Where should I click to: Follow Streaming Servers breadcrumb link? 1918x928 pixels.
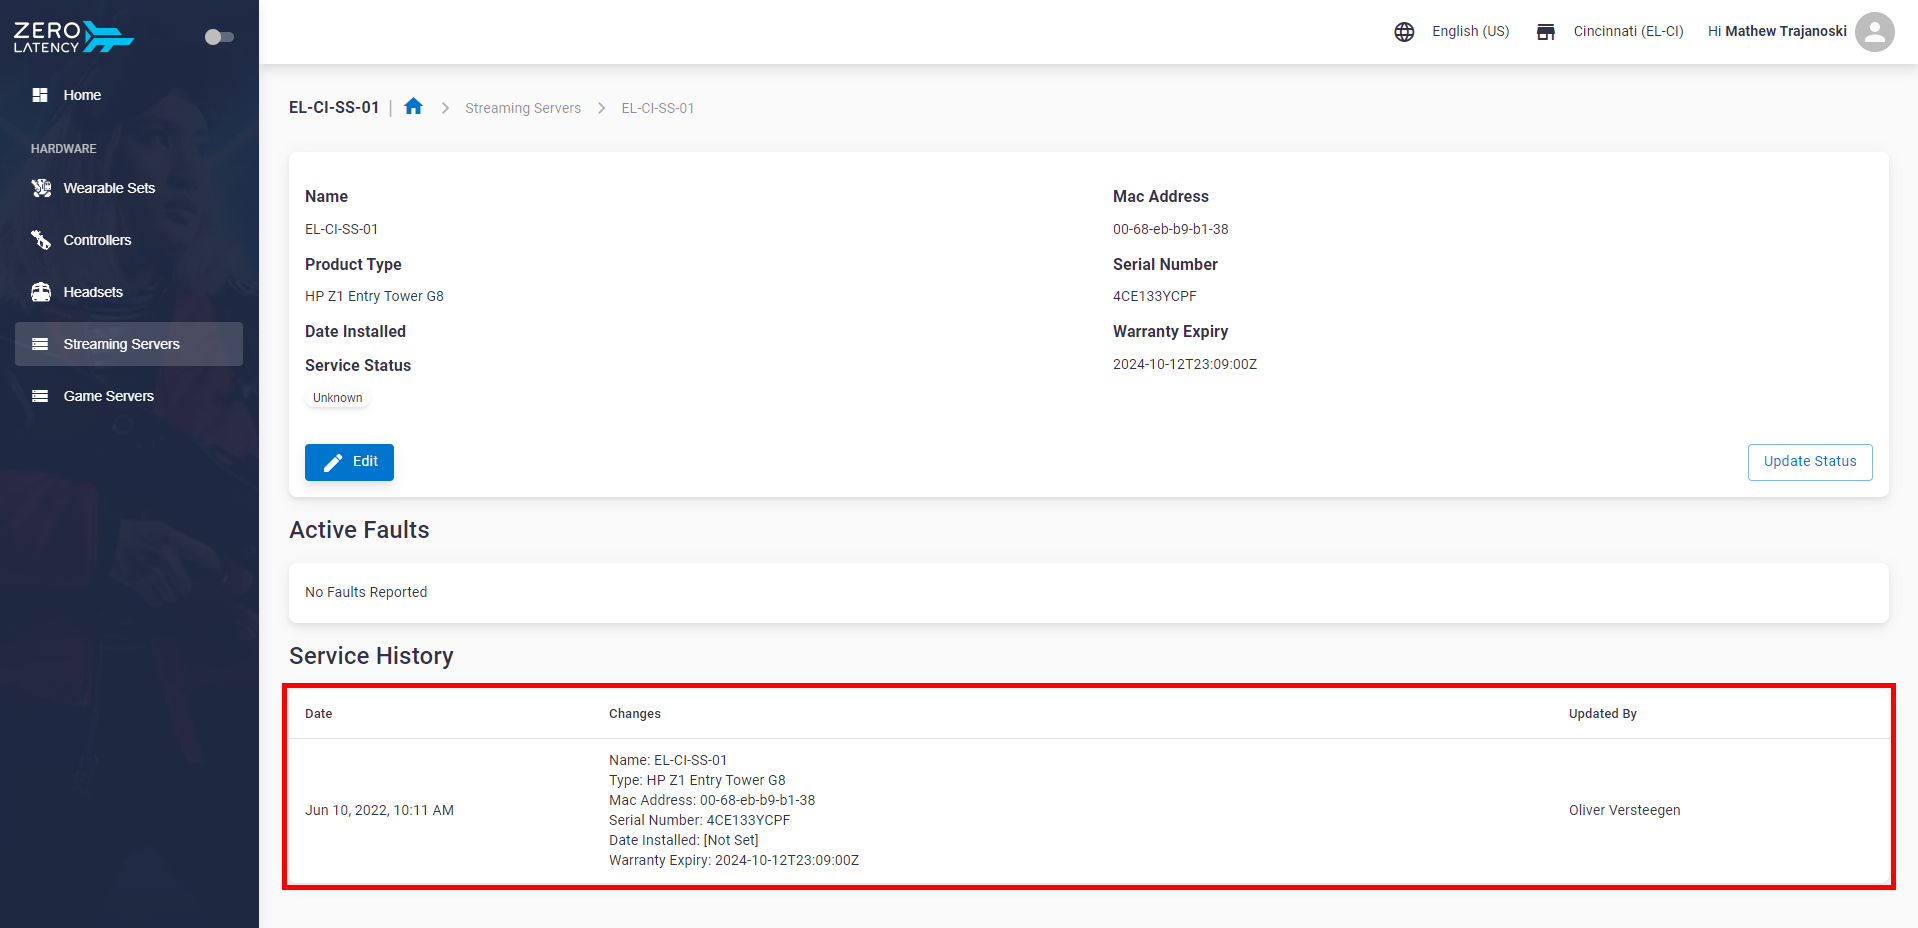click(x=523, y=108)
